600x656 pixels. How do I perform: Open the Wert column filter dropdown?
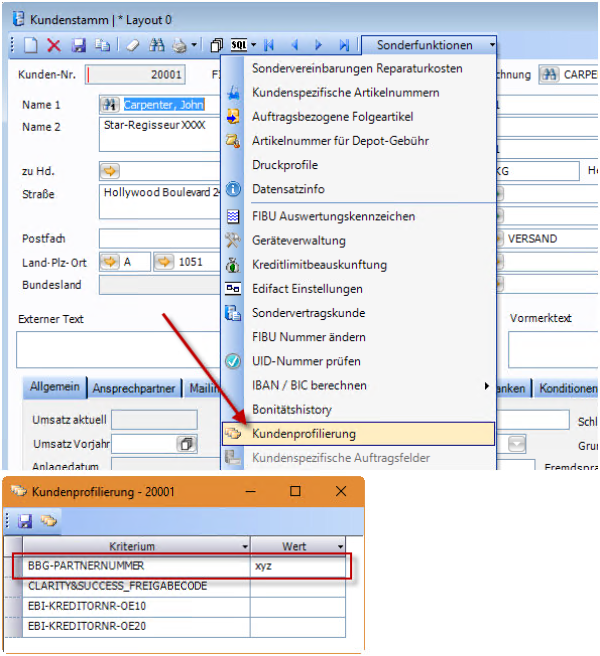coord(341,547)
